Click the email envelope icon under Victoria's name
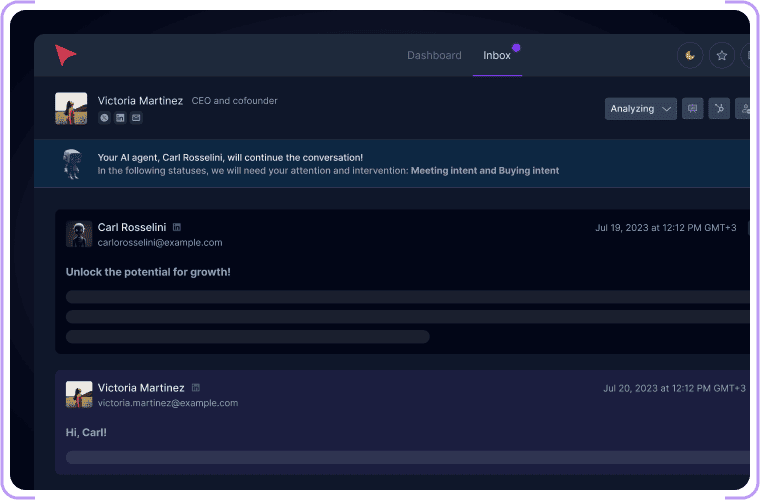Viewport: 760px width, 500px height. tap(136, 118)
